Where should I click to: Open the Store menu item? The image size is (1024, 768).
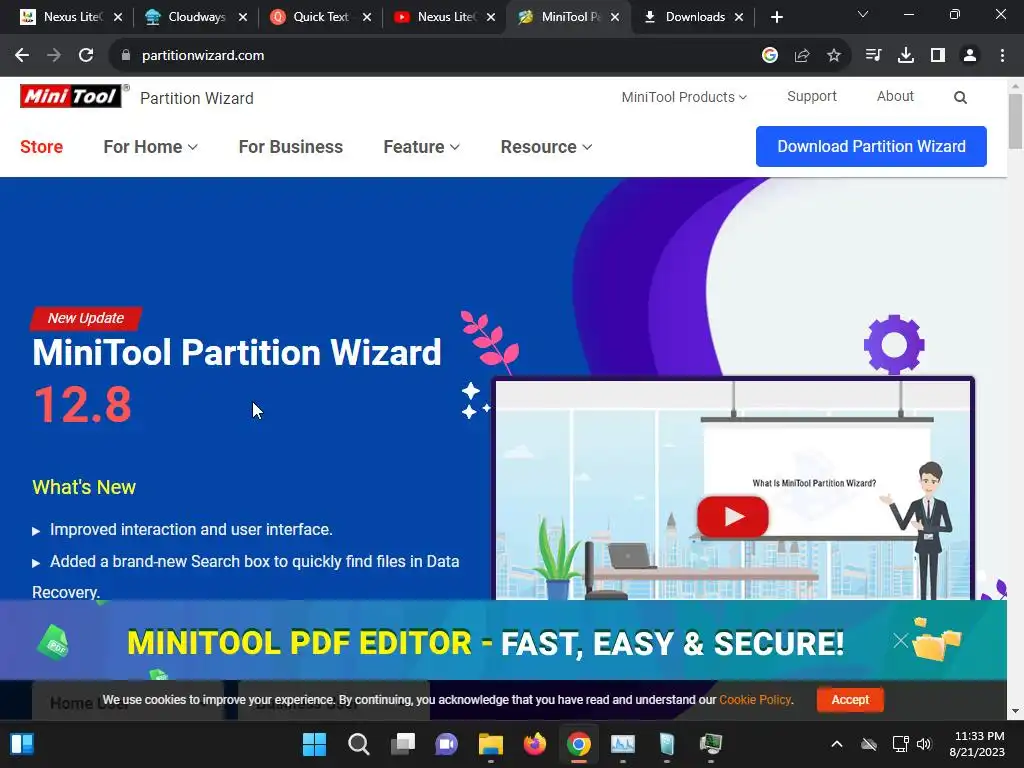click(x=41, y=147)
